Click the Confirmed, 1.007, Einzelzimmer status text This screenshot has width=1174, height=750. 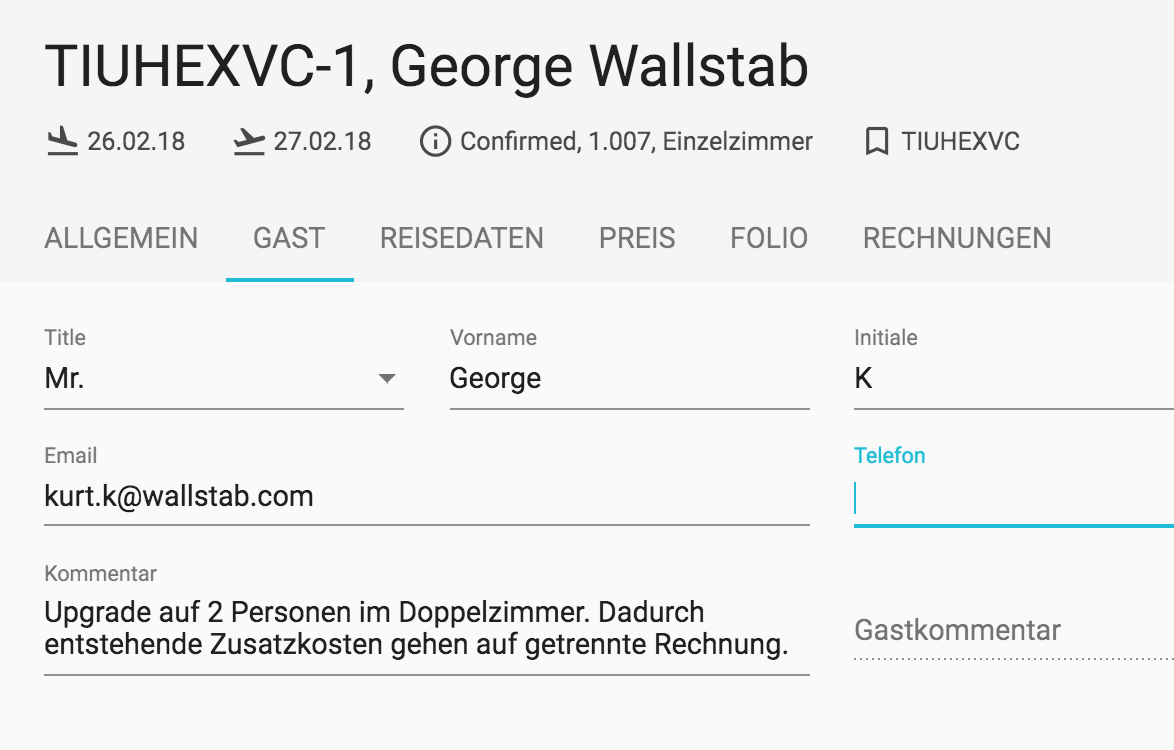pyautogui.click(x=636, y=141)
